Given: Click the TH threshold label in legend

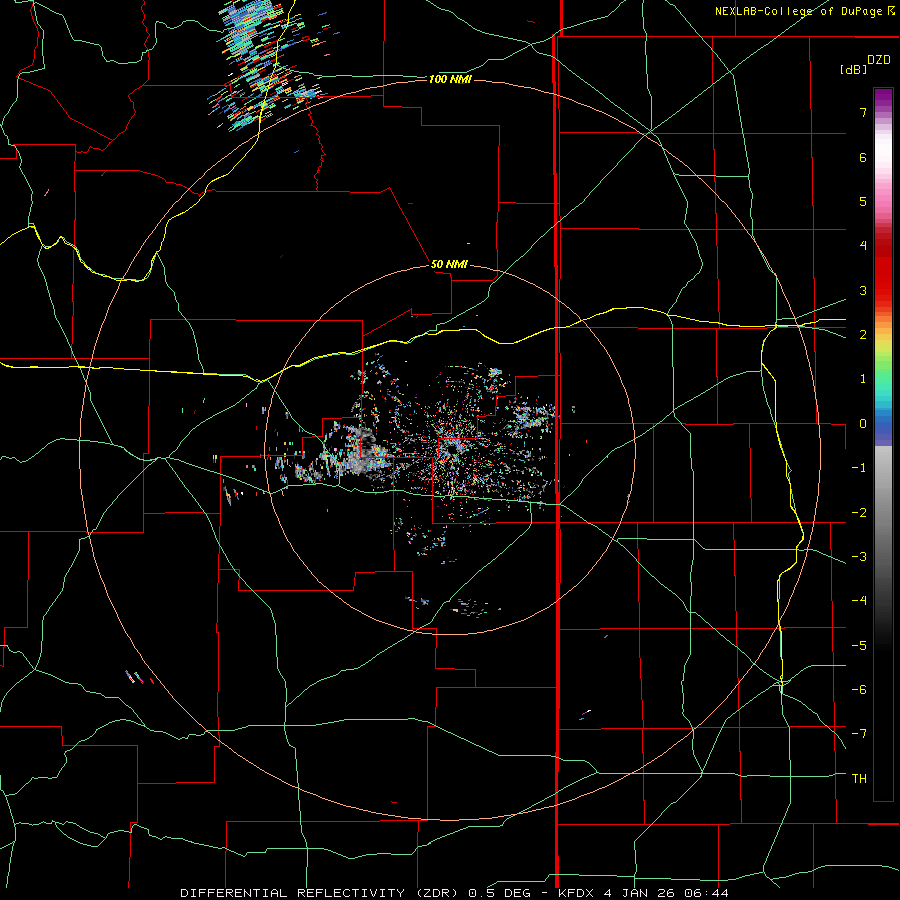Looking at the screenshot, I should click(x=859, y=779).
